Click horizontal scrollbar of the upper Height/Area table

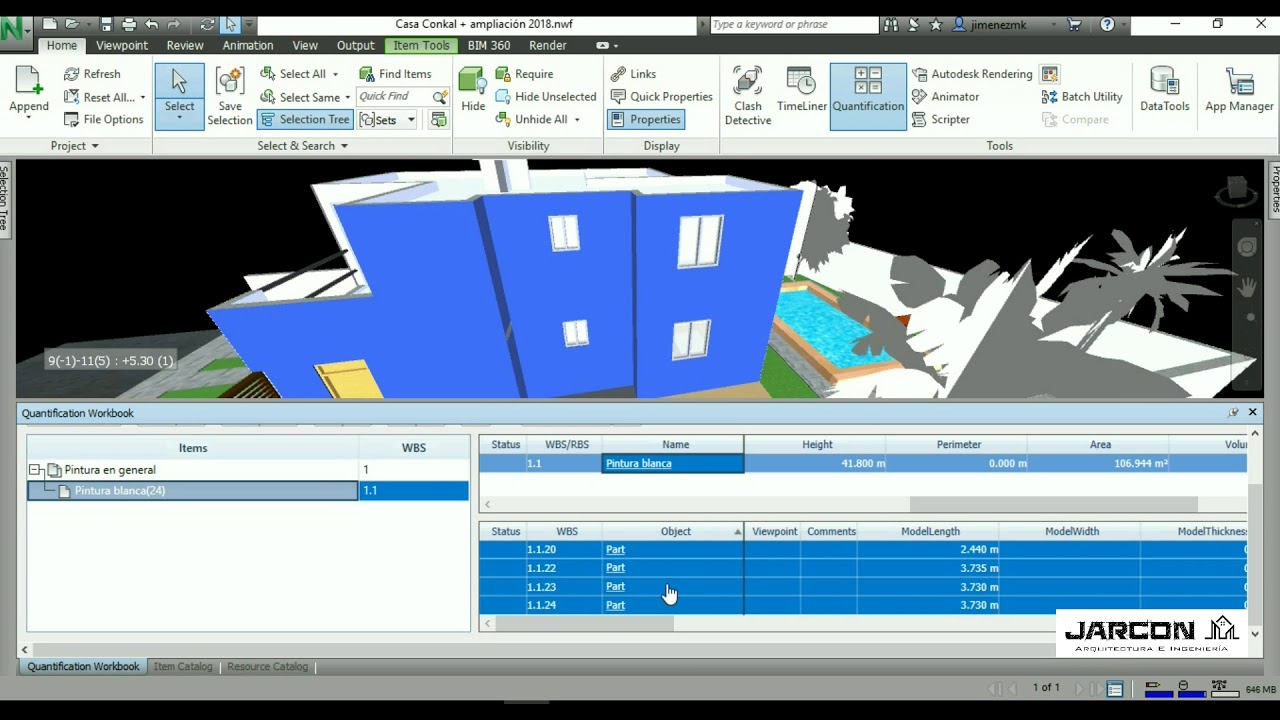click(x=1053, y=504)
